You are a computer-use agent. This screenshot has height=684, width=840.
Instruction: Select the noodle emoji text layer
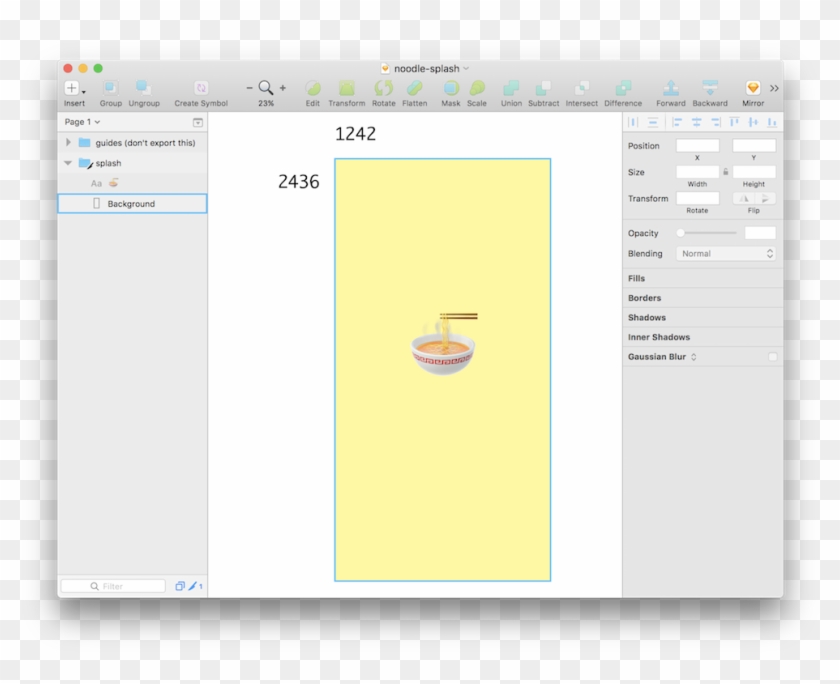pyautogui.click(x=132, y=183)
